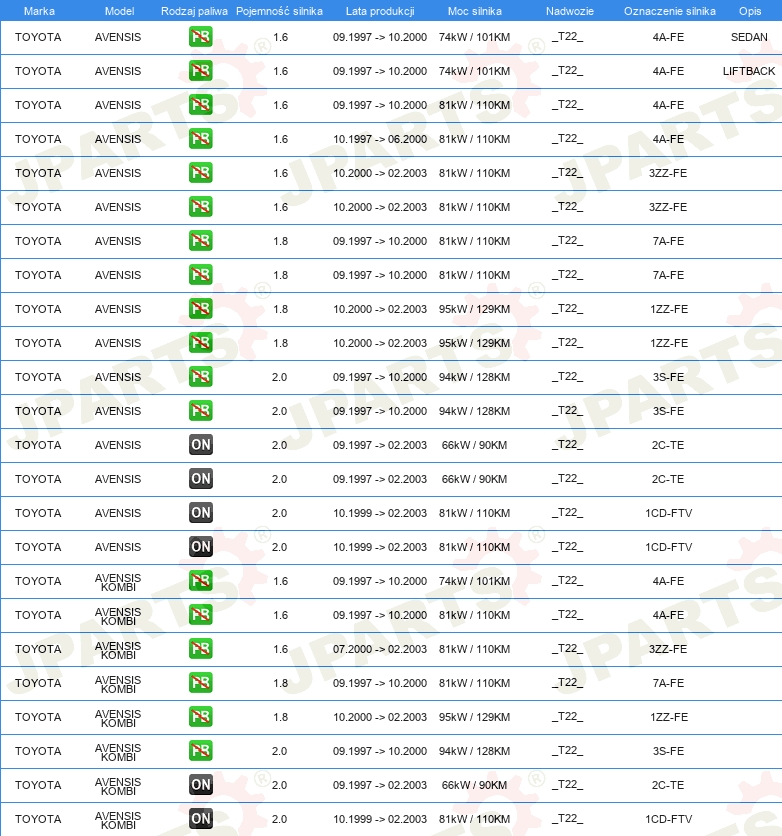The height and width of the screenshot is (836, 782).
Task: Click petrol icon of Avensis Kombi 3ZZ-FE row
Action: 200,649
